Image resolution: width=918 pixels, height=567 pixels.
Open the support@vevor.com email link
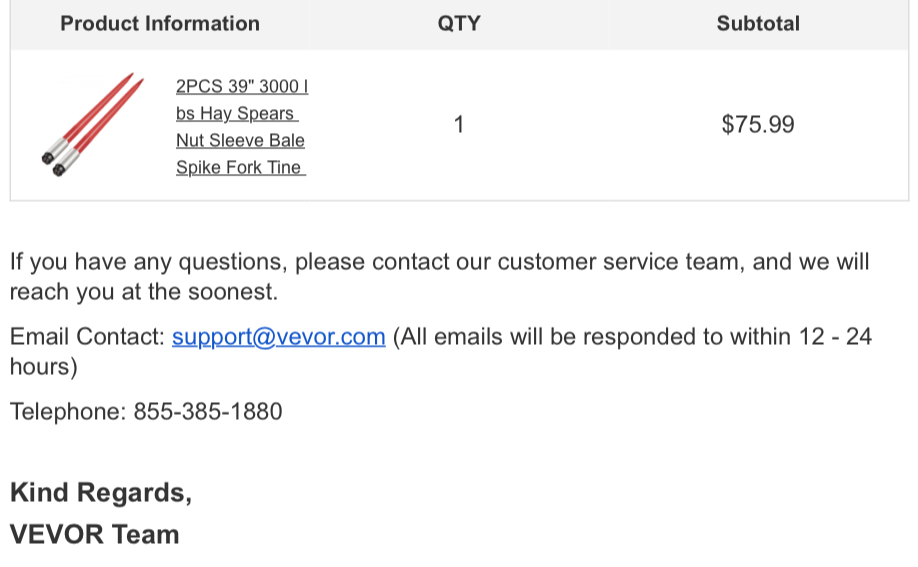pyautogui.click(x=279, y=337)
